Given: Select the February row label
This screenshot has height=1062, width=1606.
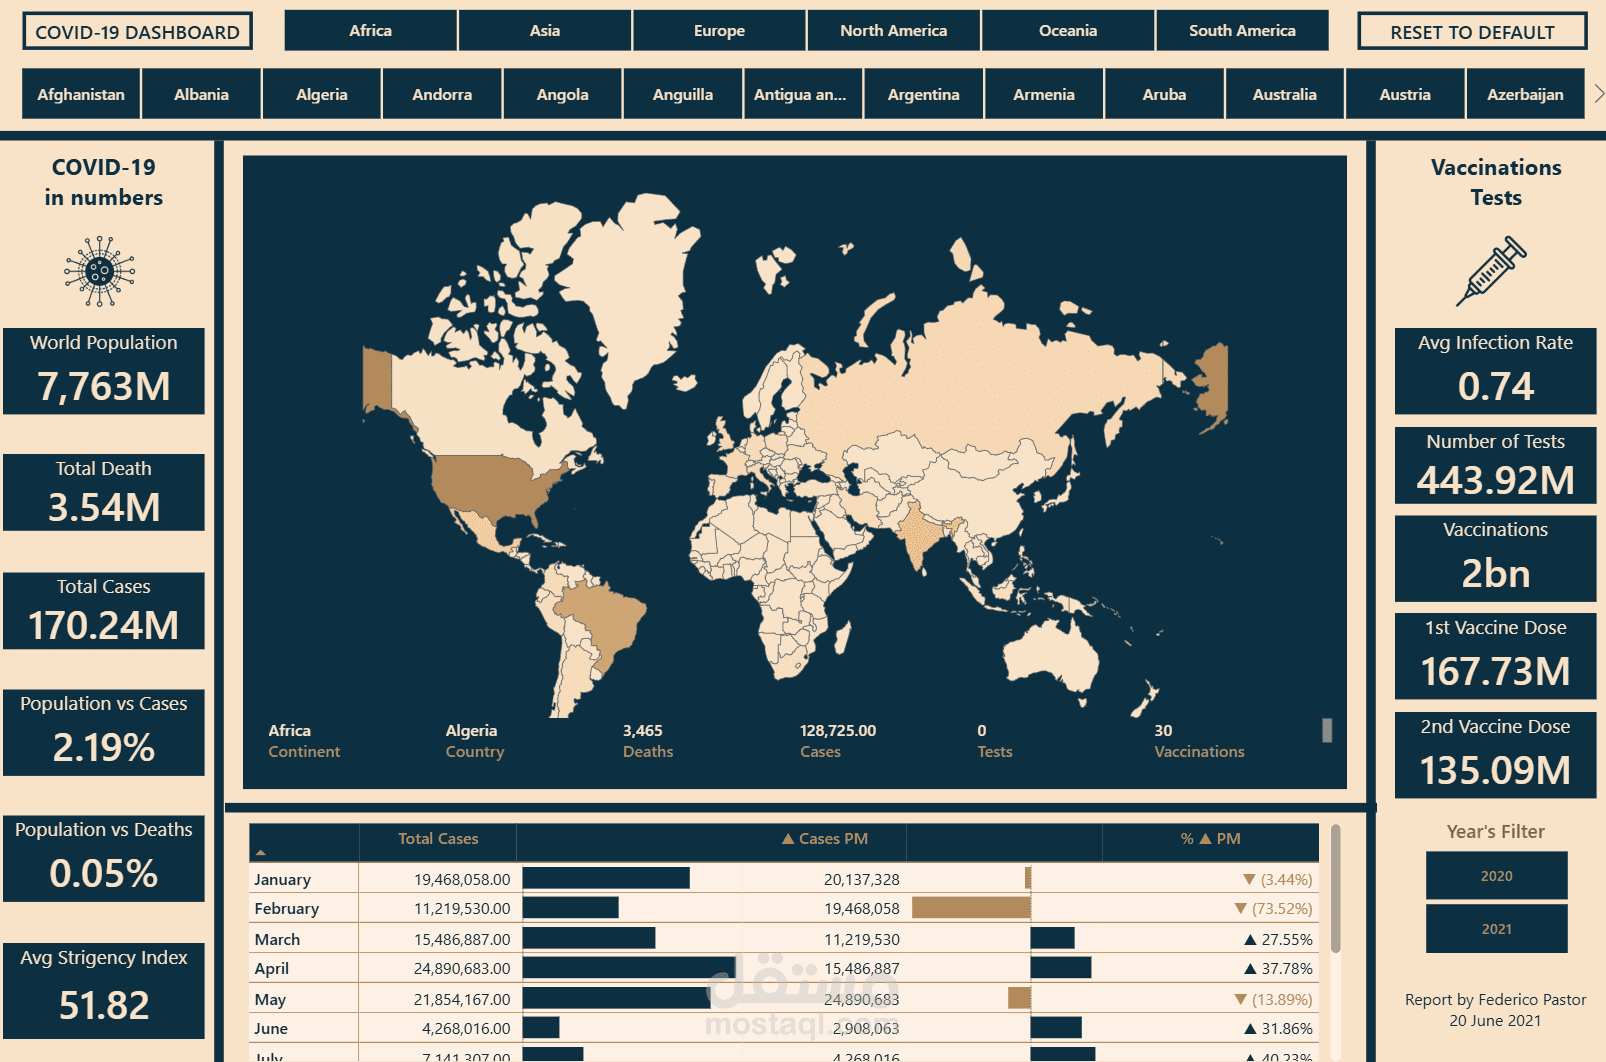Looking at the screenshot, I should (287, 909).
